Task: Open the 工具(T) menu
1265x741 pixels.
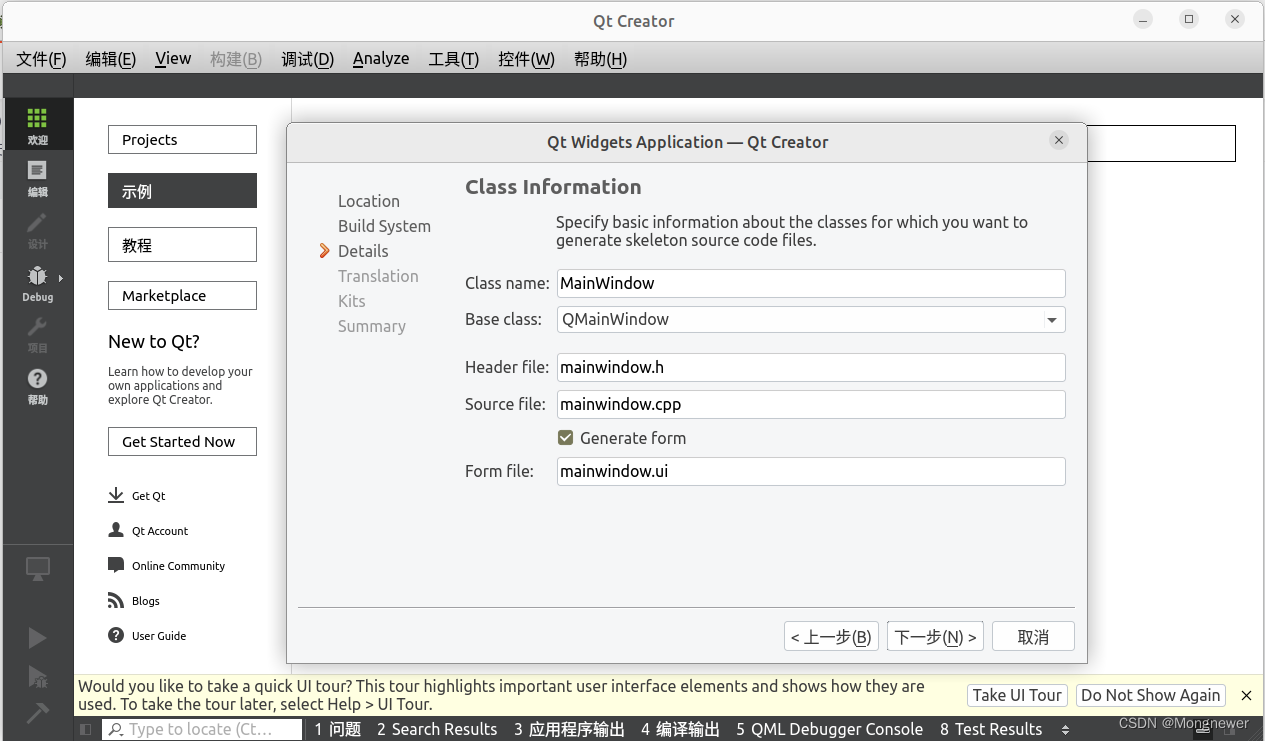Action: pos(453,59)
